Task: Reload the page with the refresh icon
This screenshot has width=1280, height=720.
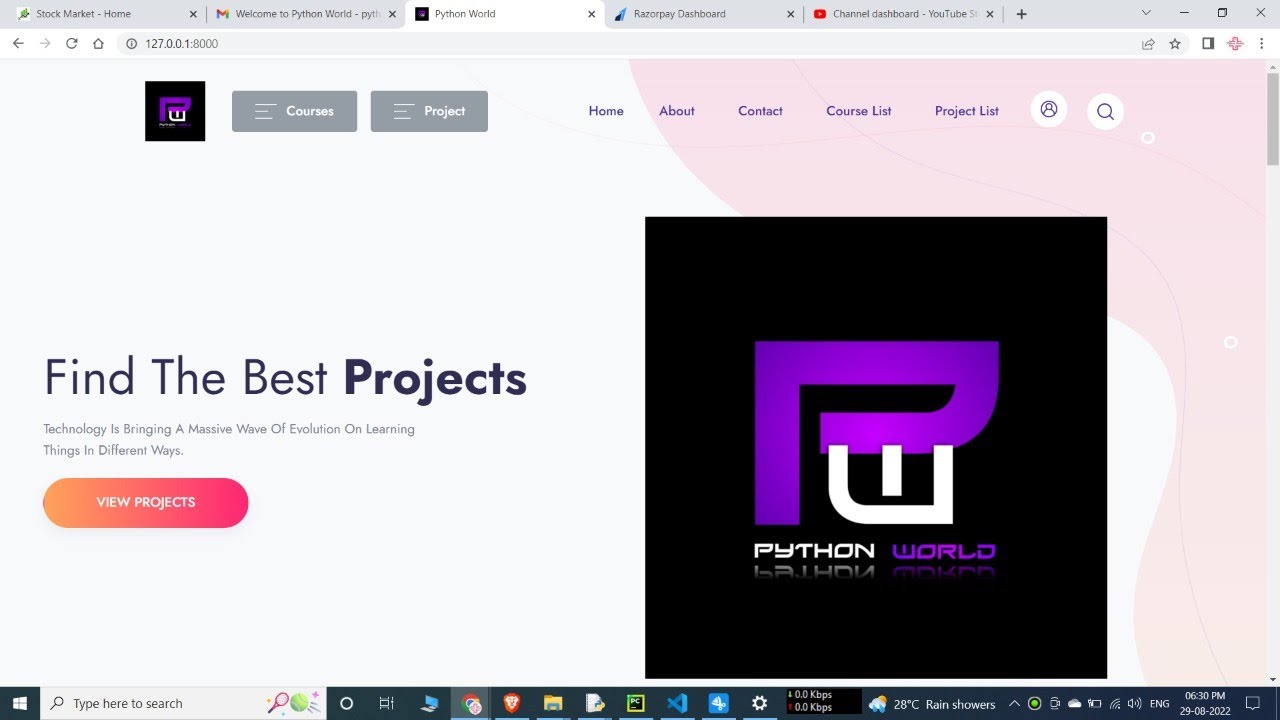Action: pyautogui.click(x=72, y=44)
